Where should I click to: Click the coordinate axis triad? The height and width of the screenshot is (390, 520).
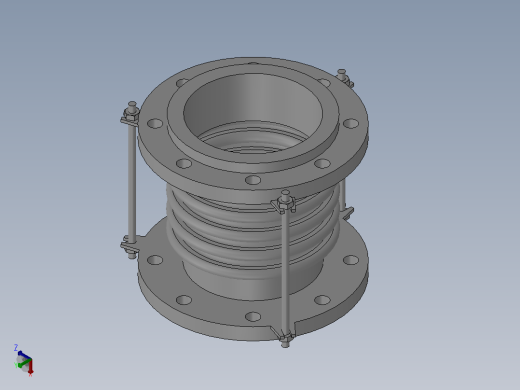(x=24, y=361)
